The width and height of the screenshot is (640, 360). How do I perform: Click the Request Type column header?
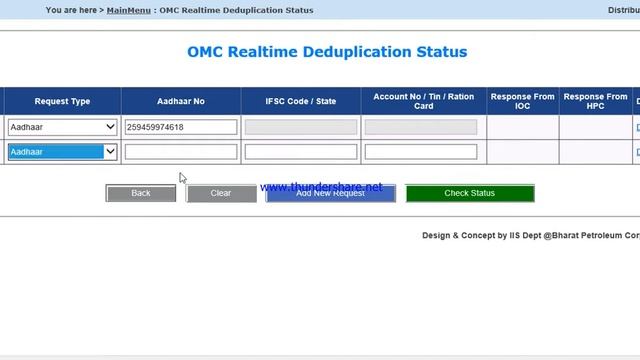62,101
